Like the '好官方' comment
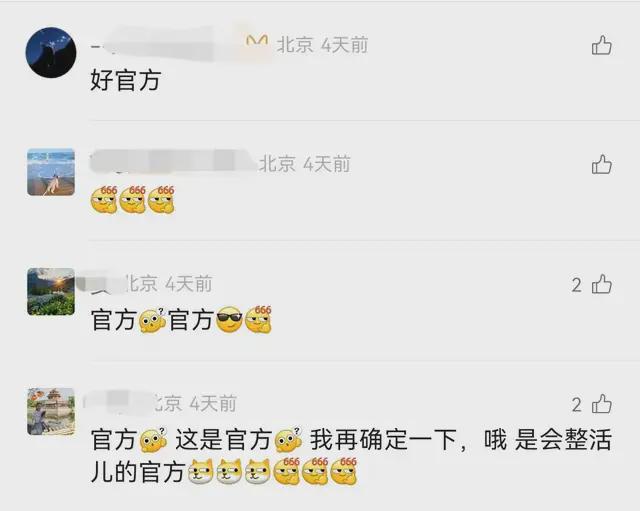Image resolution: width=640 pixels, height=511 pixels. pos(602,45)
